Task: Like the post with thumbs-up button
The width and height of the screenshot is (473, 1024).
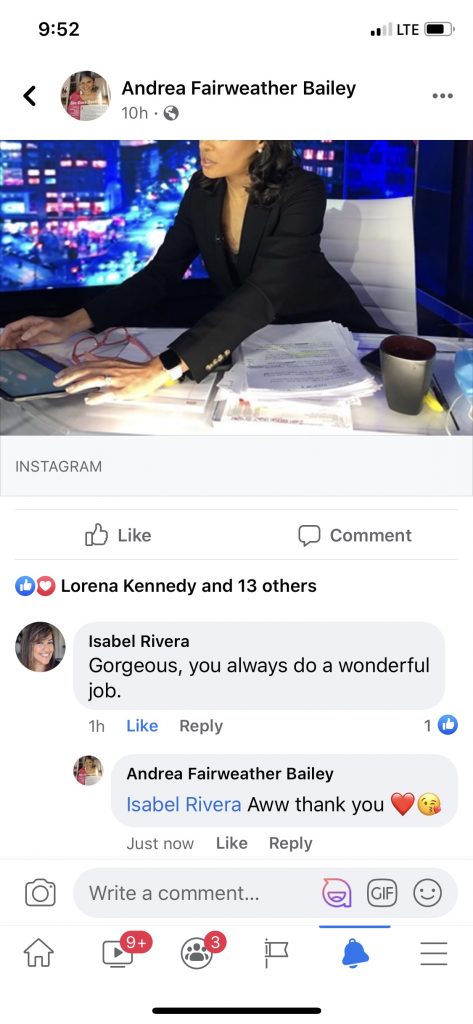Action: click(x=118, y=535)
